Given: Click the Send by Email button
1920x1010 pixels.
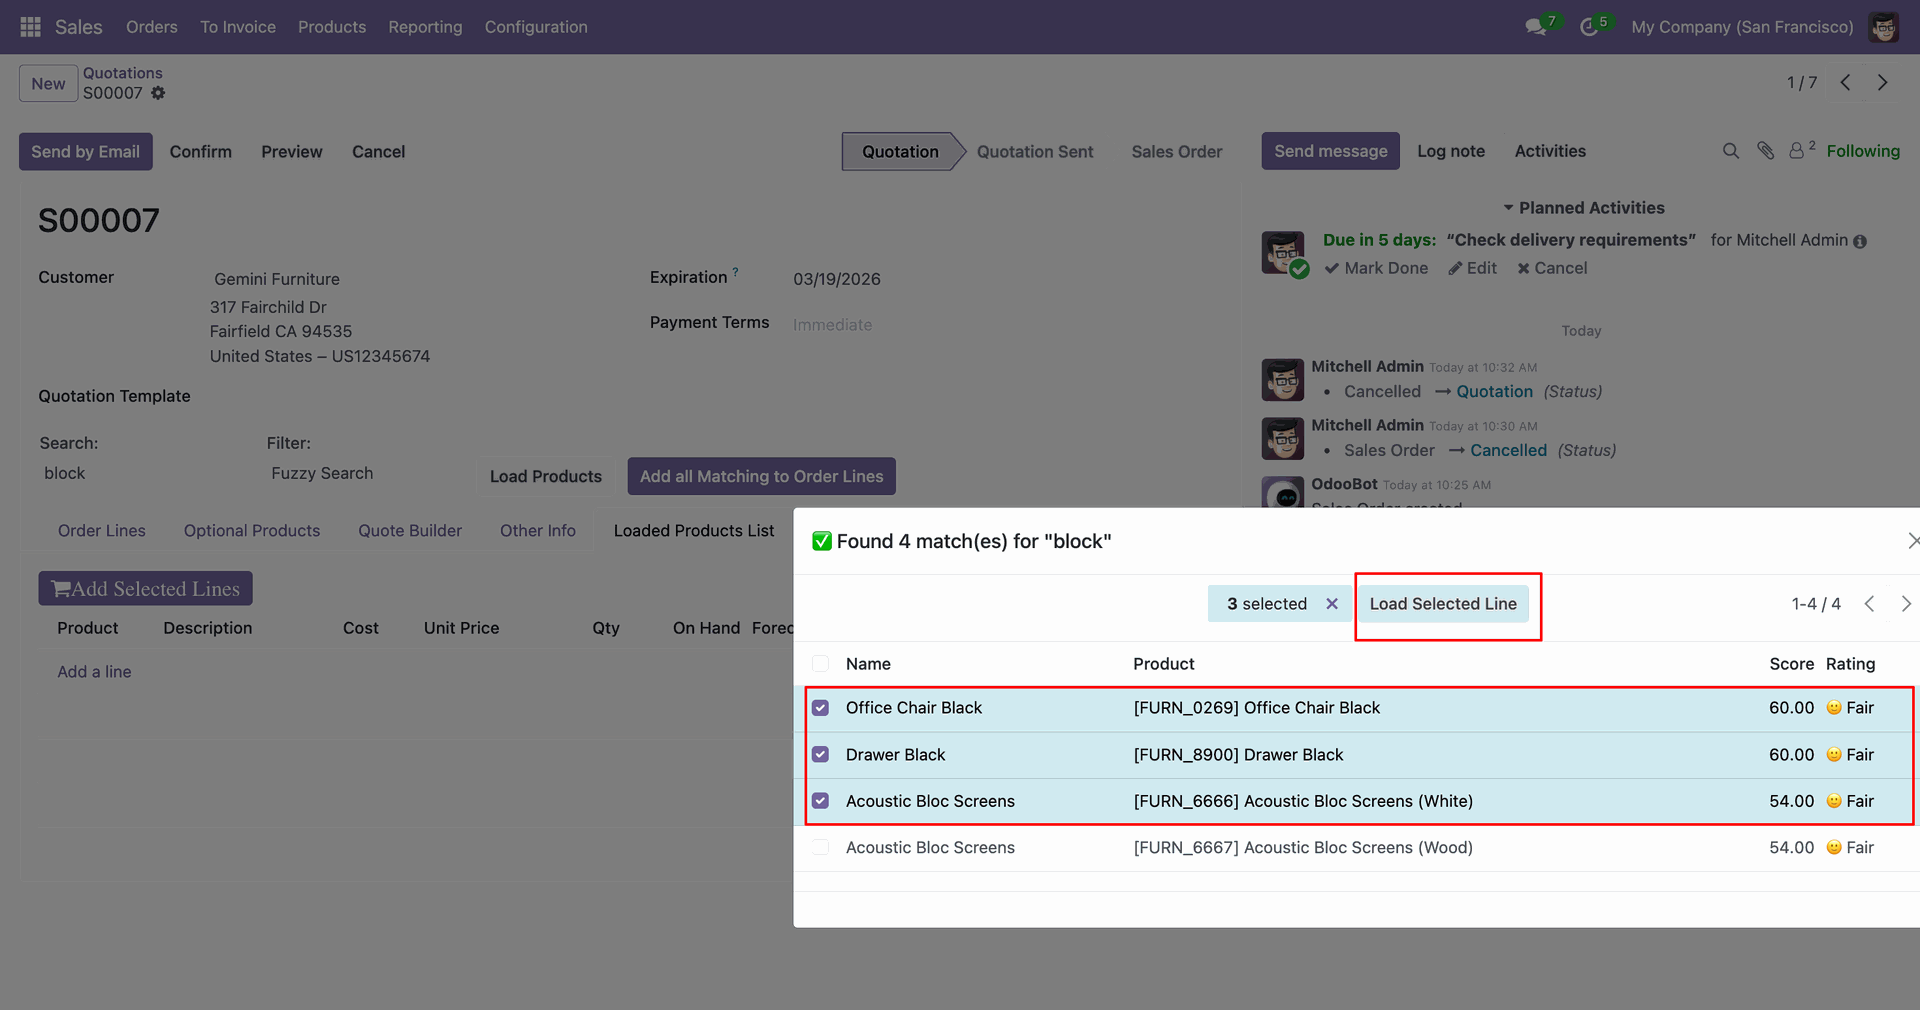Looking at the screenshot, I should click(x=86, y=152).
